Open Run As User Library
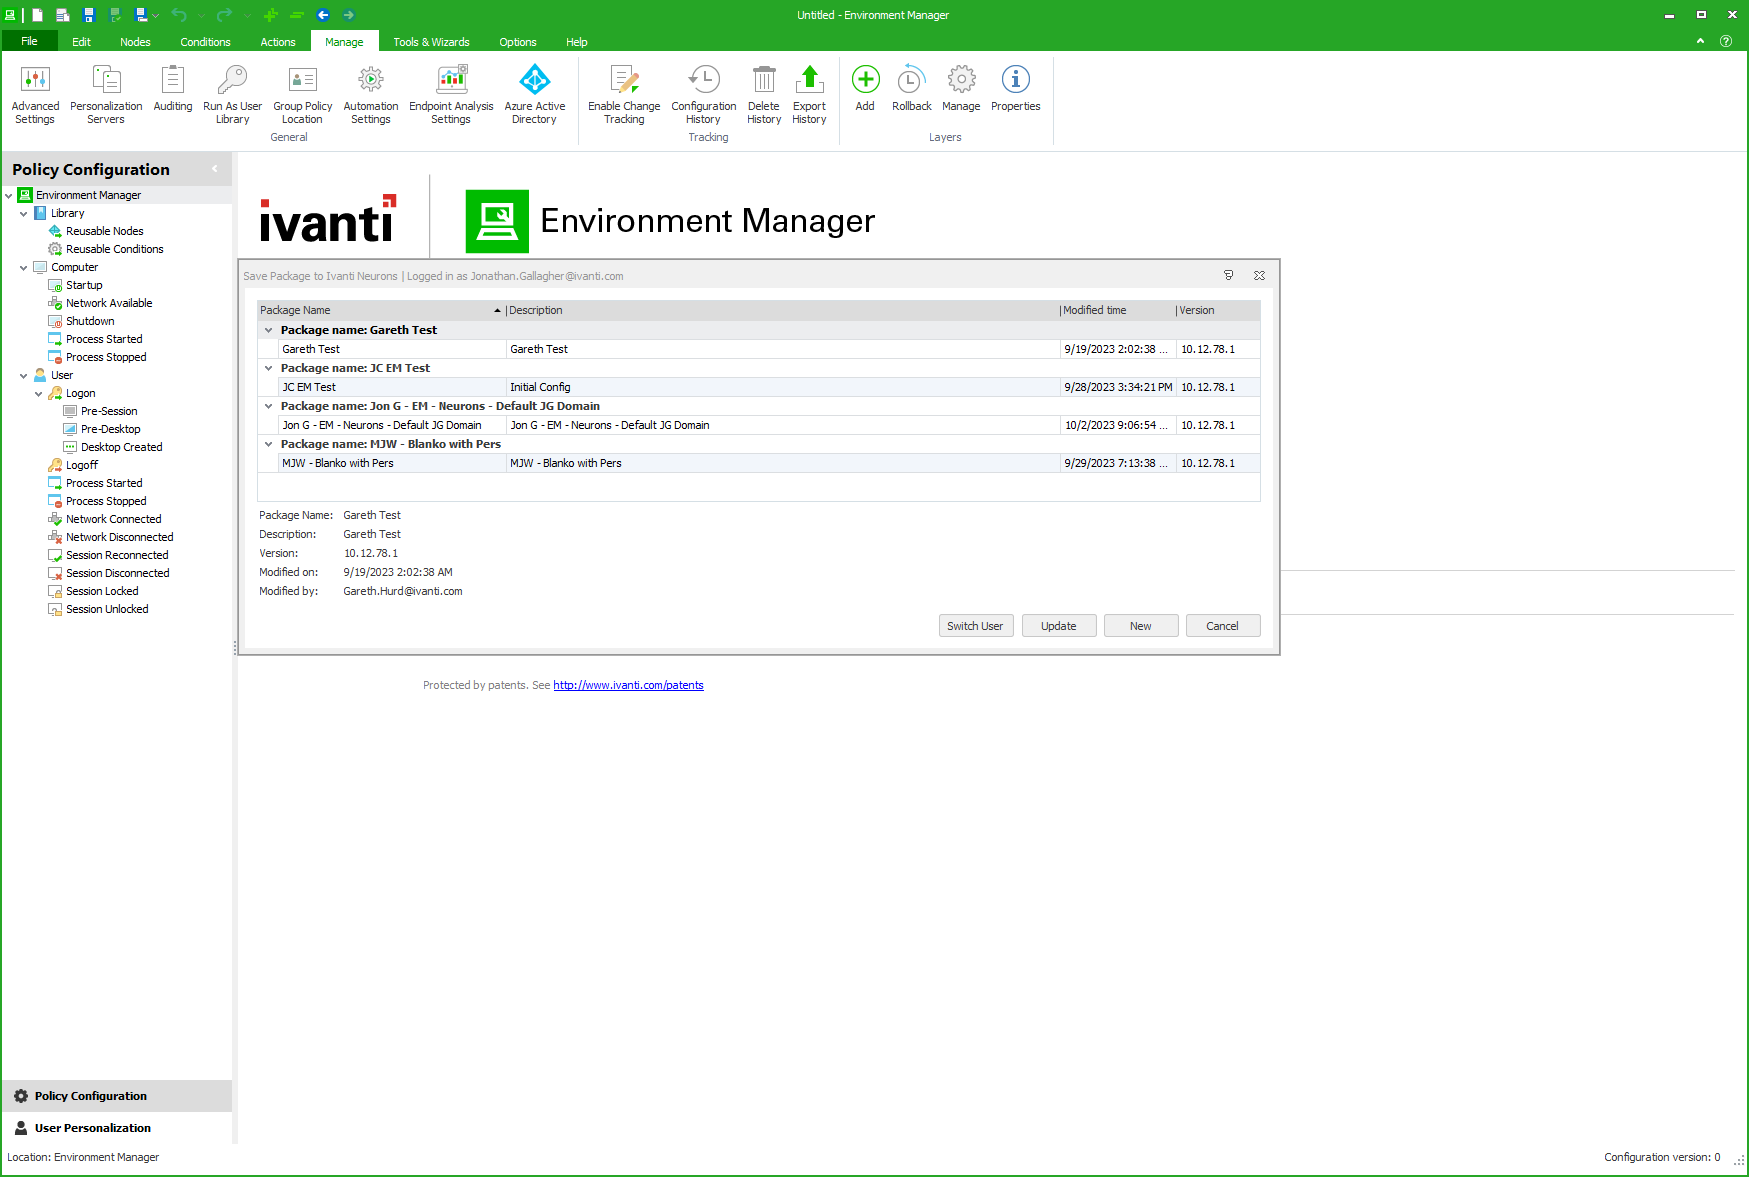 click(232, 95)
